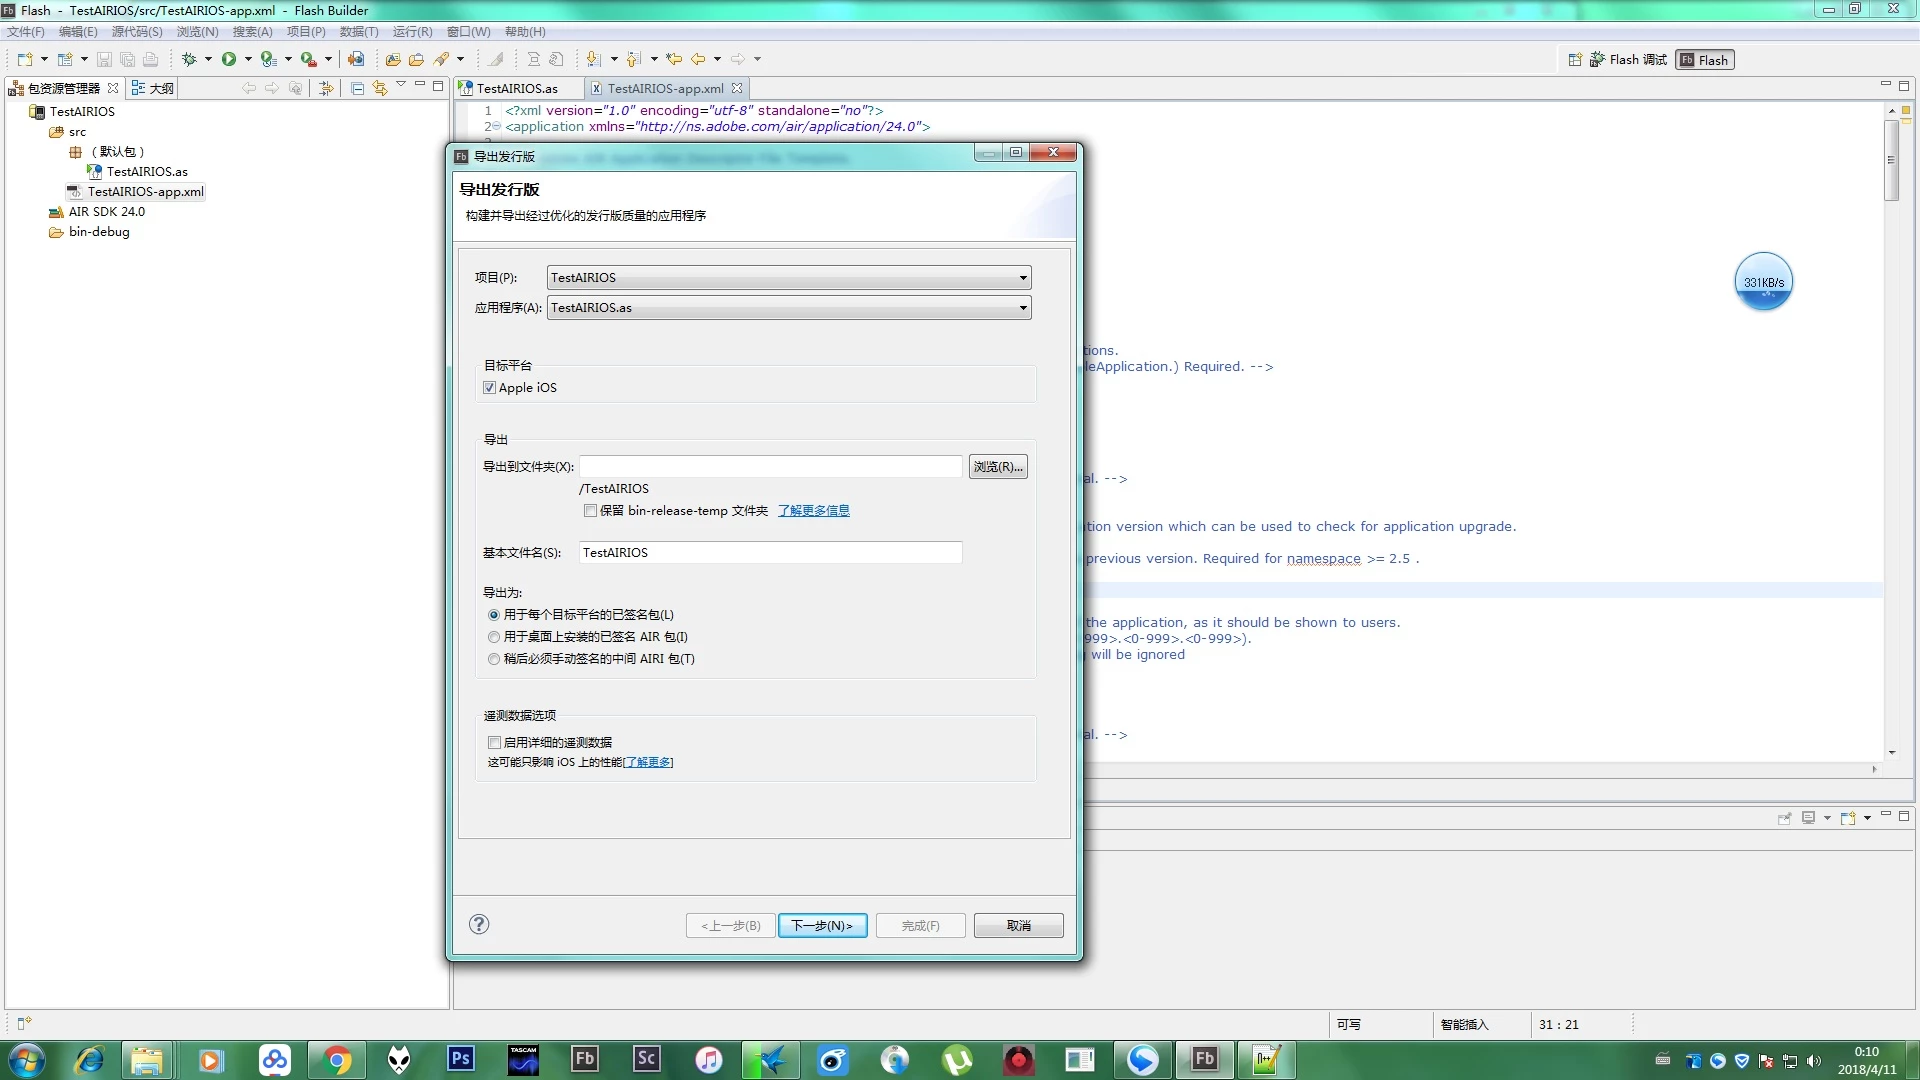The image size is (1920, 1080).
Task: Click the back navigation arrow icon in toolbar
Action: point(698,59)
